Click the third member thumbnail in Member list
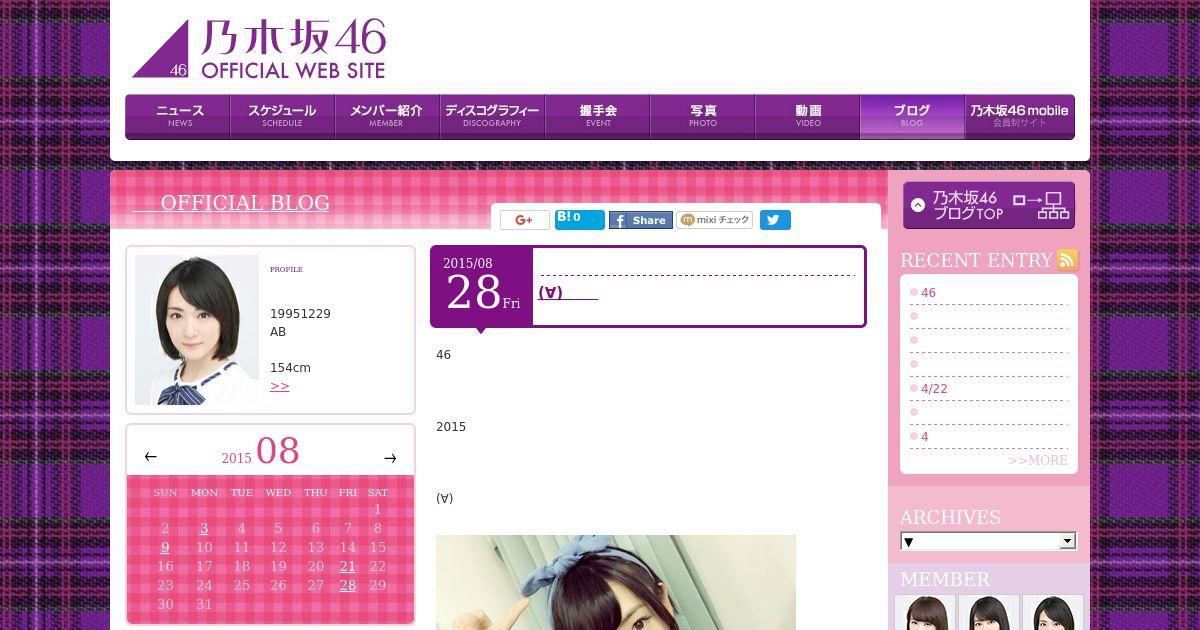 [1053, 612]
